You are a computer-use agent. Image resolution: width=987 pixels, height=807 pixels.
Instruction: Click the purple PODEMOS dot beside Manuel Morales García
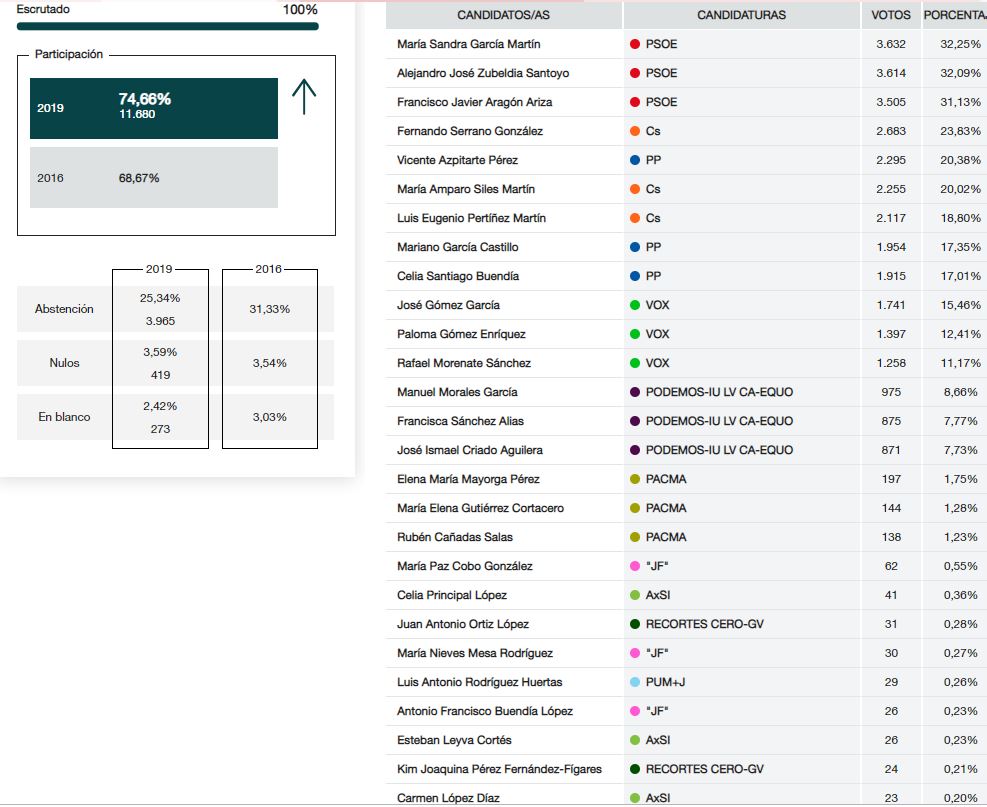(635, 392)
